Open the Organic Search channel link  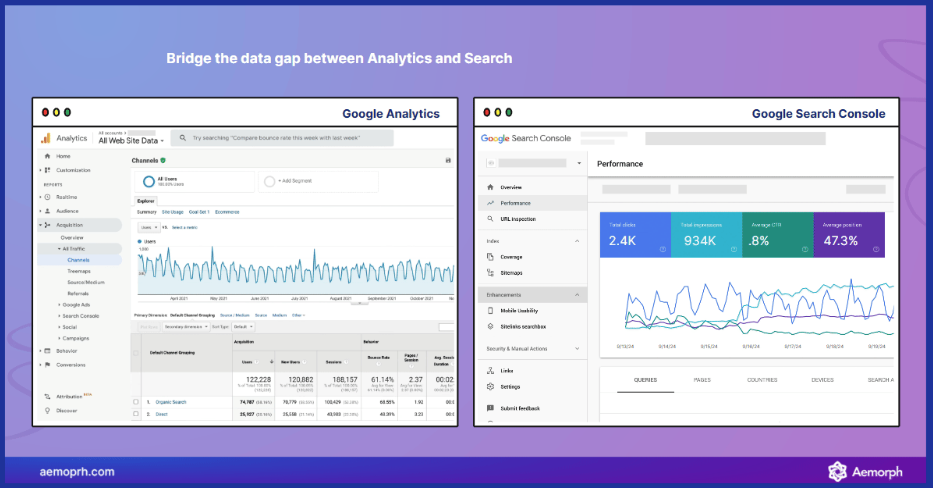171,402
